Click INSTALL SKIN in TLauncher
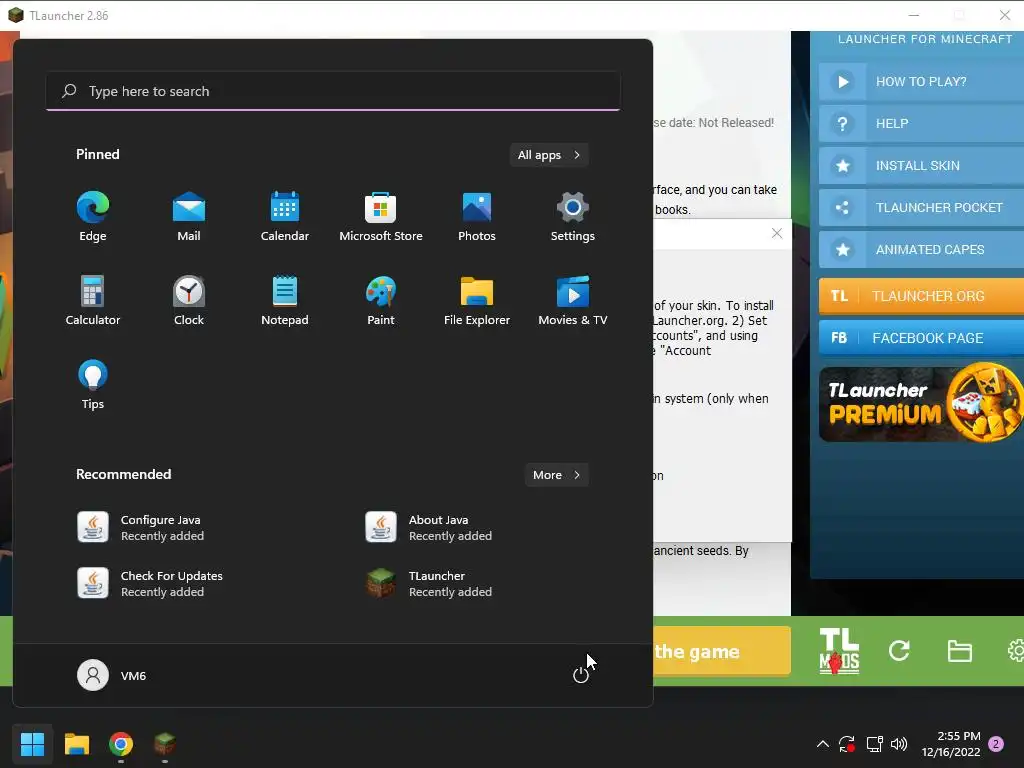The width and height of the screenshot is (1024, 768). tap(921, 165)
